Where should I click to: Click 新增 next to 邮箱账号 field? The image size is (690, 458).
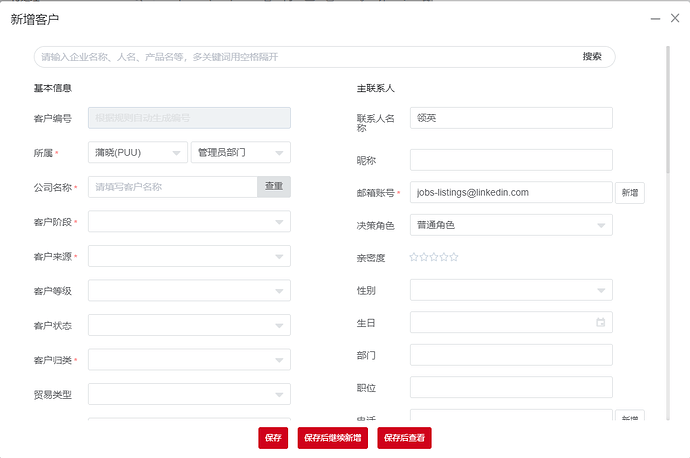[629, 193]
